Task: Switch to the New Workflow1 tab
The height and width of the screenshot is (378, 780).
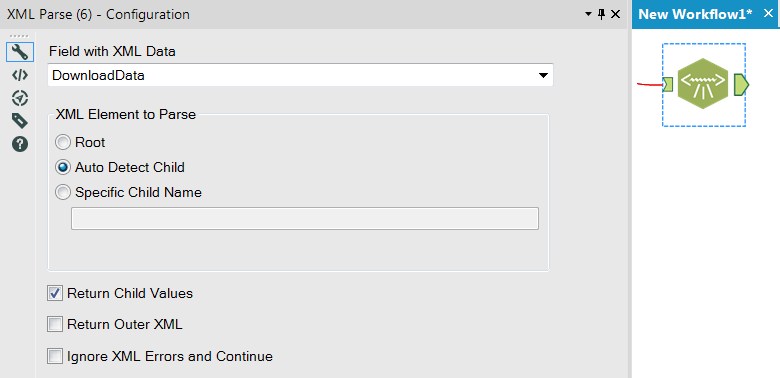Action: pyautogui.click(x=695, y=14)
